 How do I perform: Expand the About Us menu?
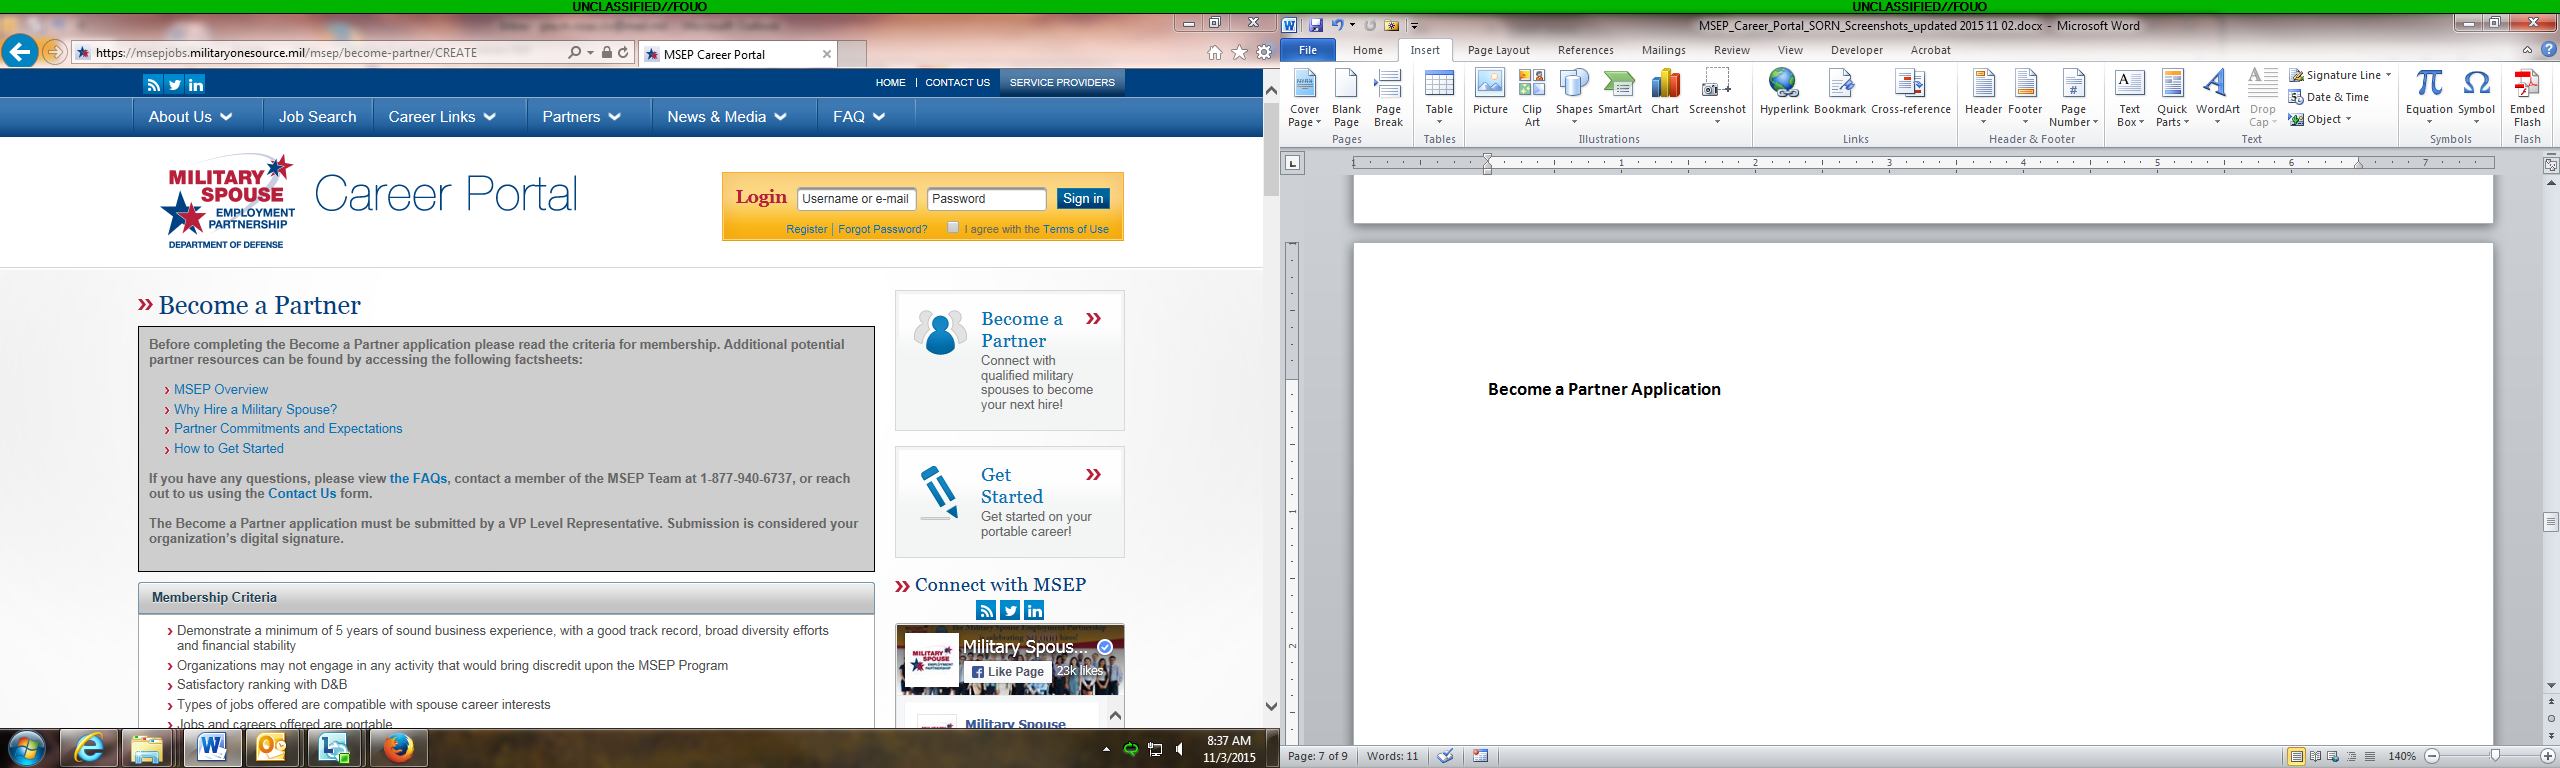tap(190, 117)
